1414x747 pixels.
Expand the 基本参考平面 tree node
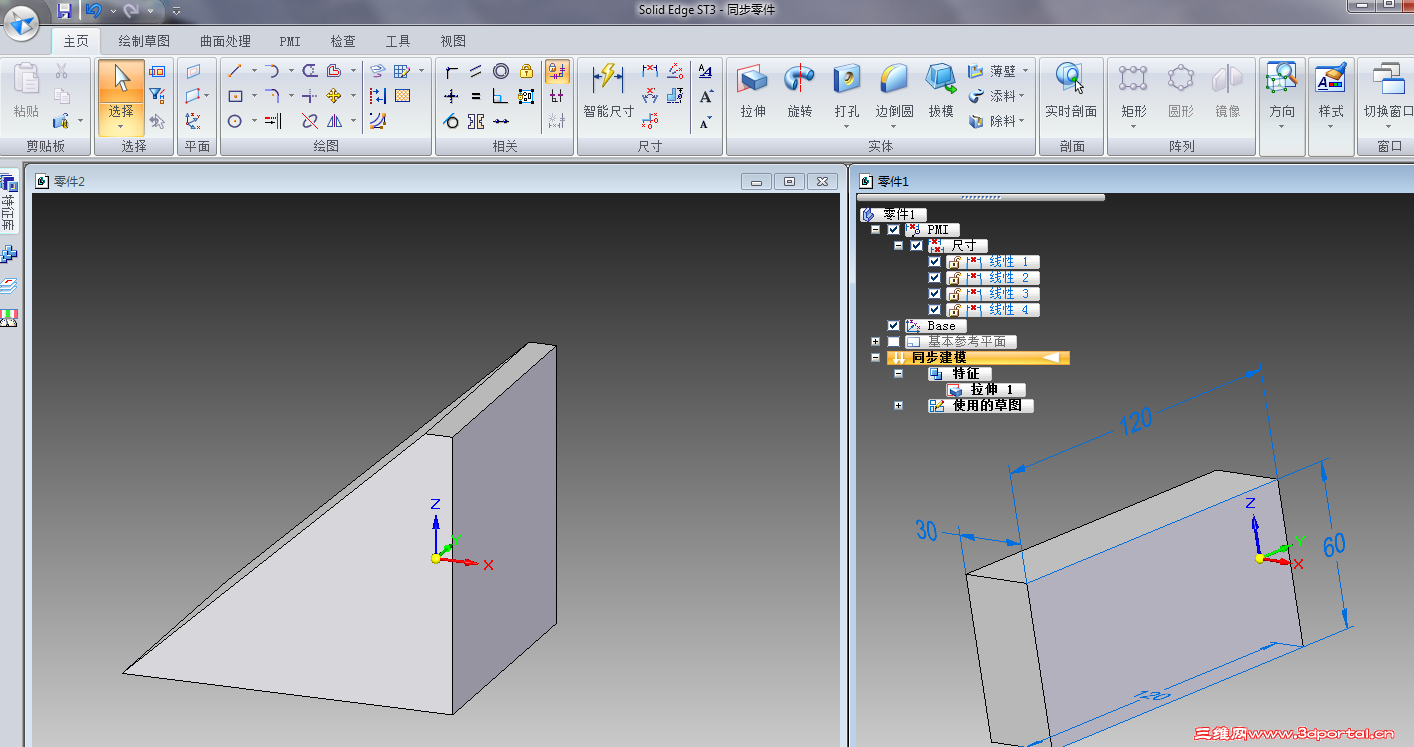876,342
